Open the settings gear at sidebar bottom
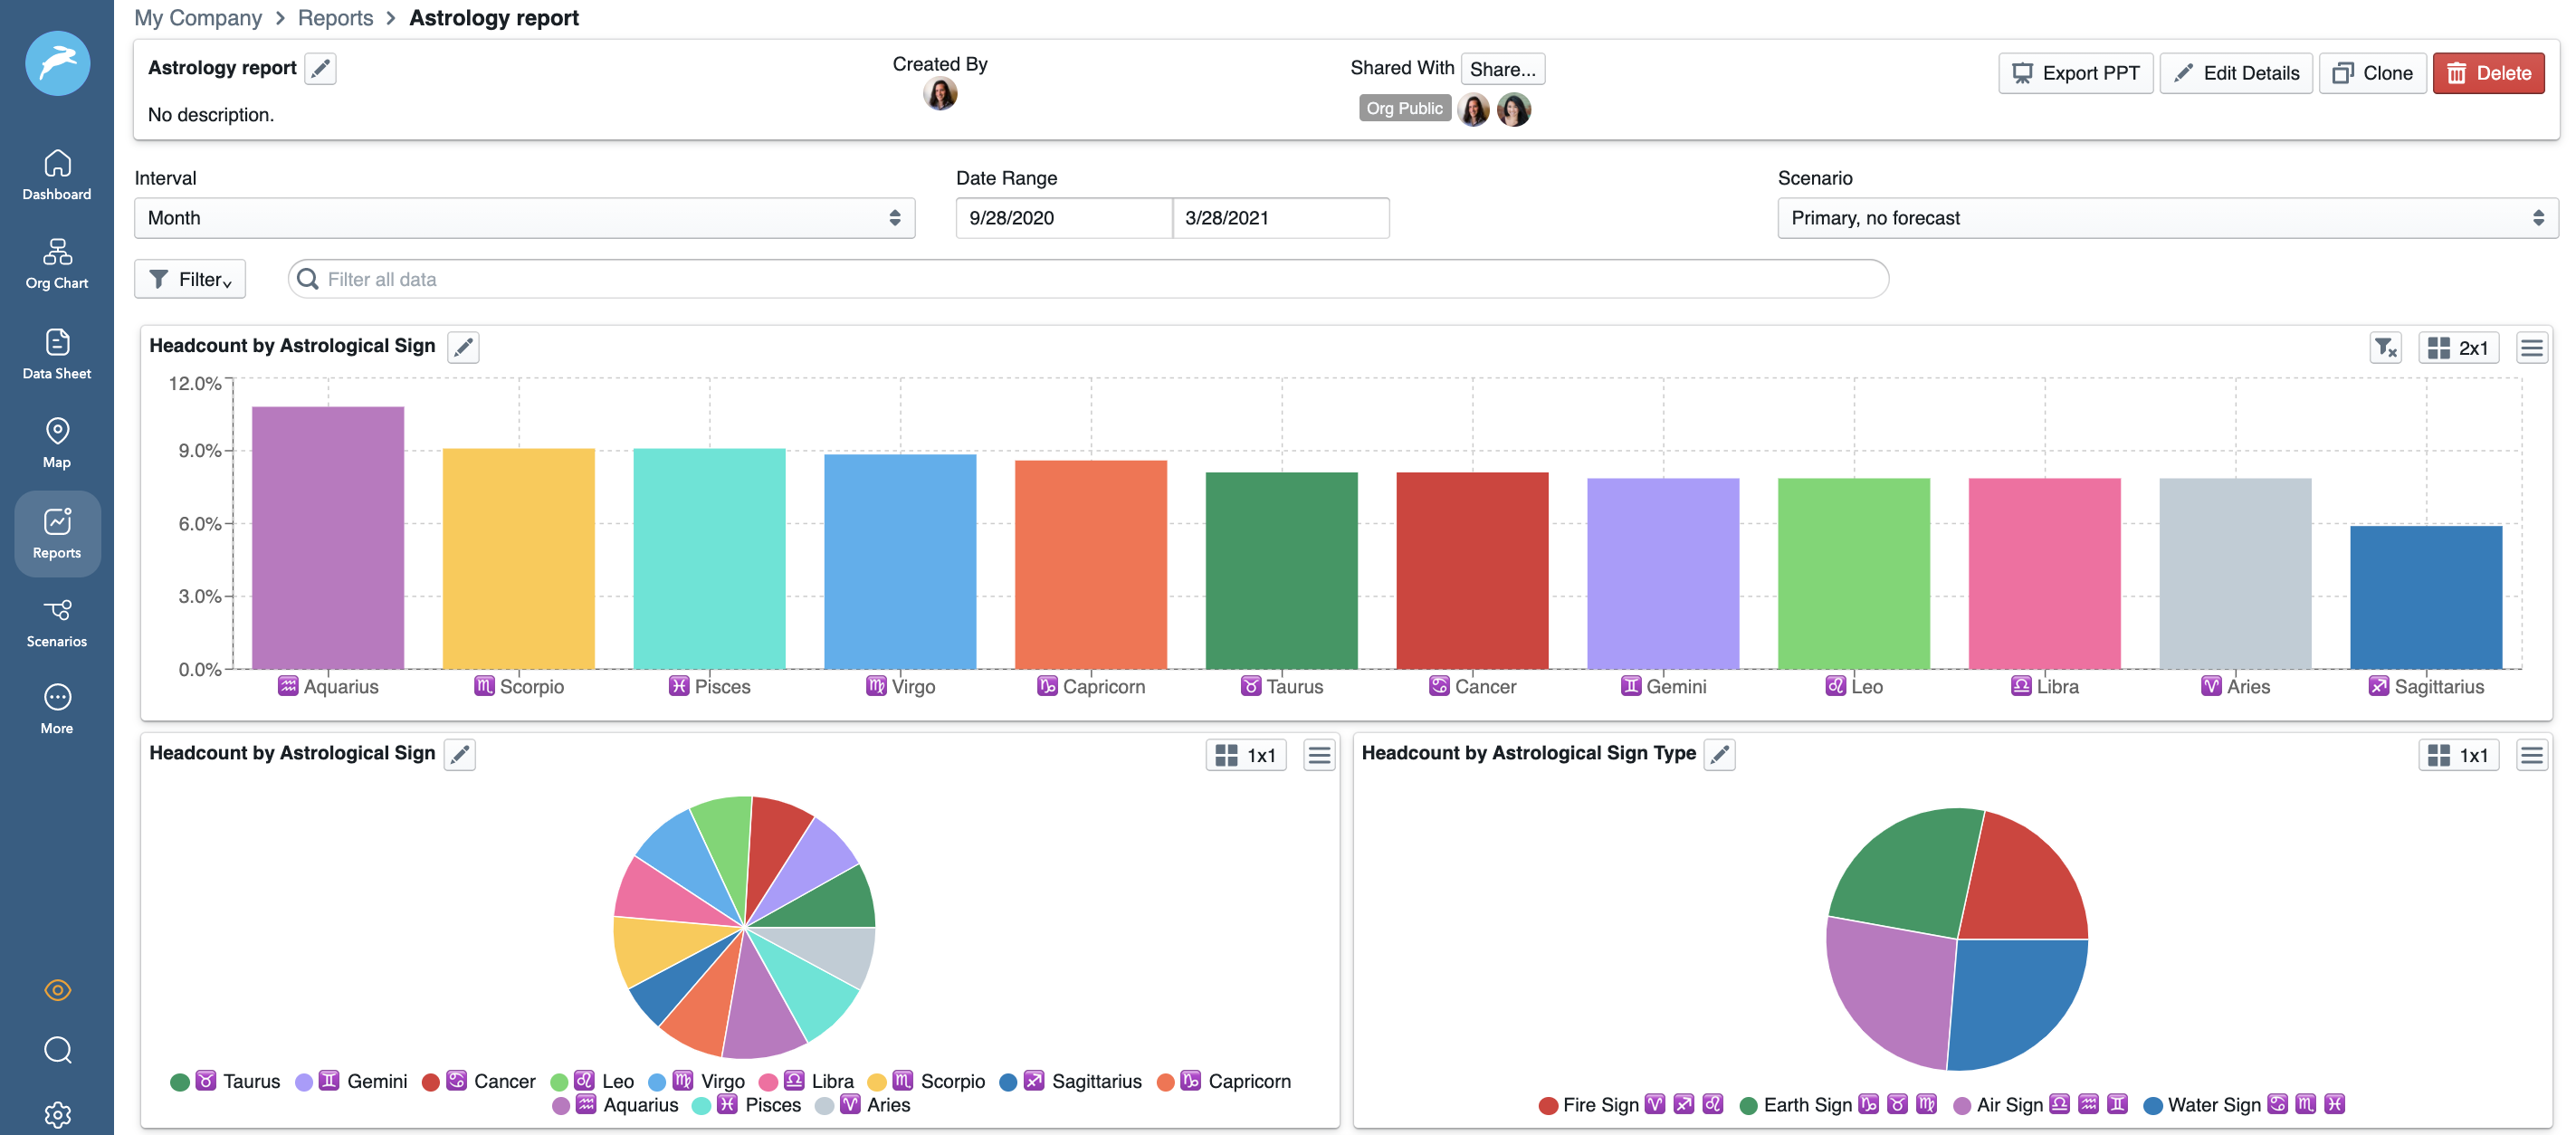 click(57, 1114)
